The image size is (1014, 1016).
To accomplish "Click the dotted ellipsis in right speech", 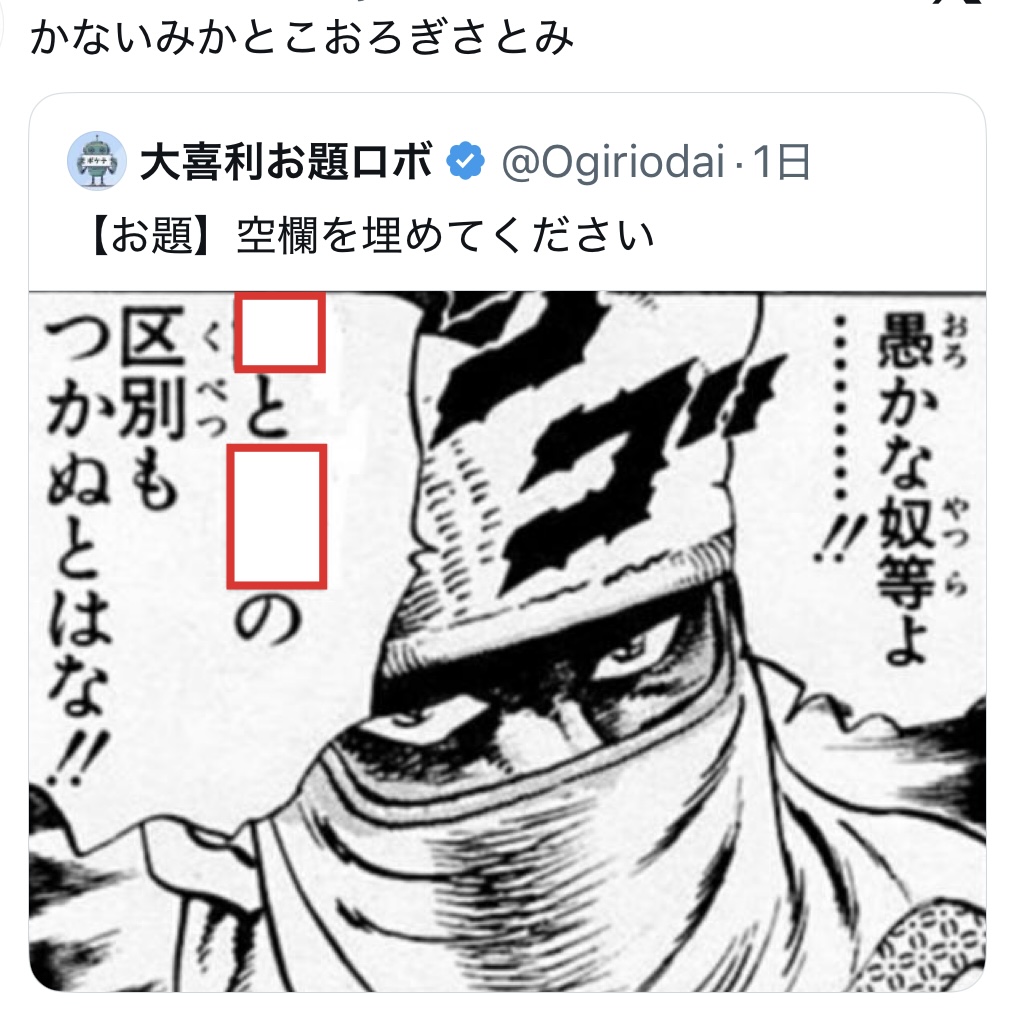I will 840,409.
